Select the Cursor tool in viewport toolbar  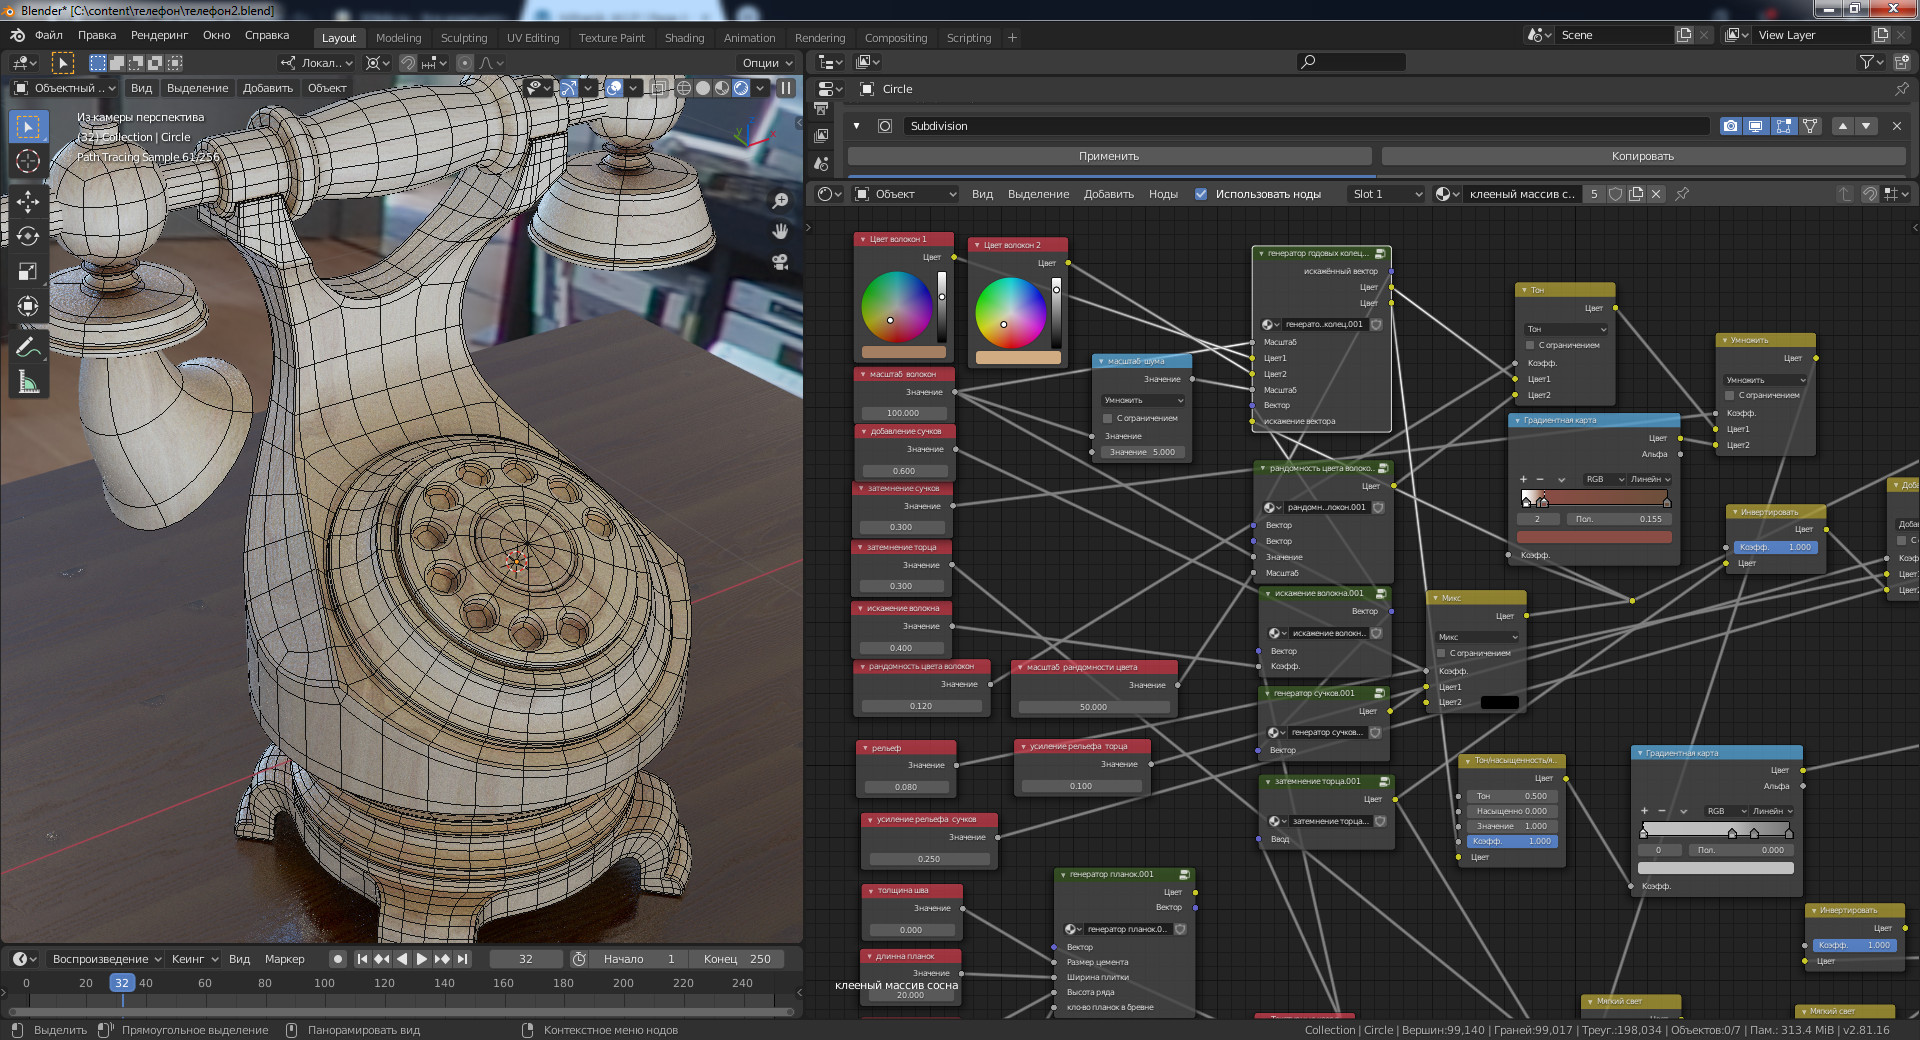click(x=28, y=162)
